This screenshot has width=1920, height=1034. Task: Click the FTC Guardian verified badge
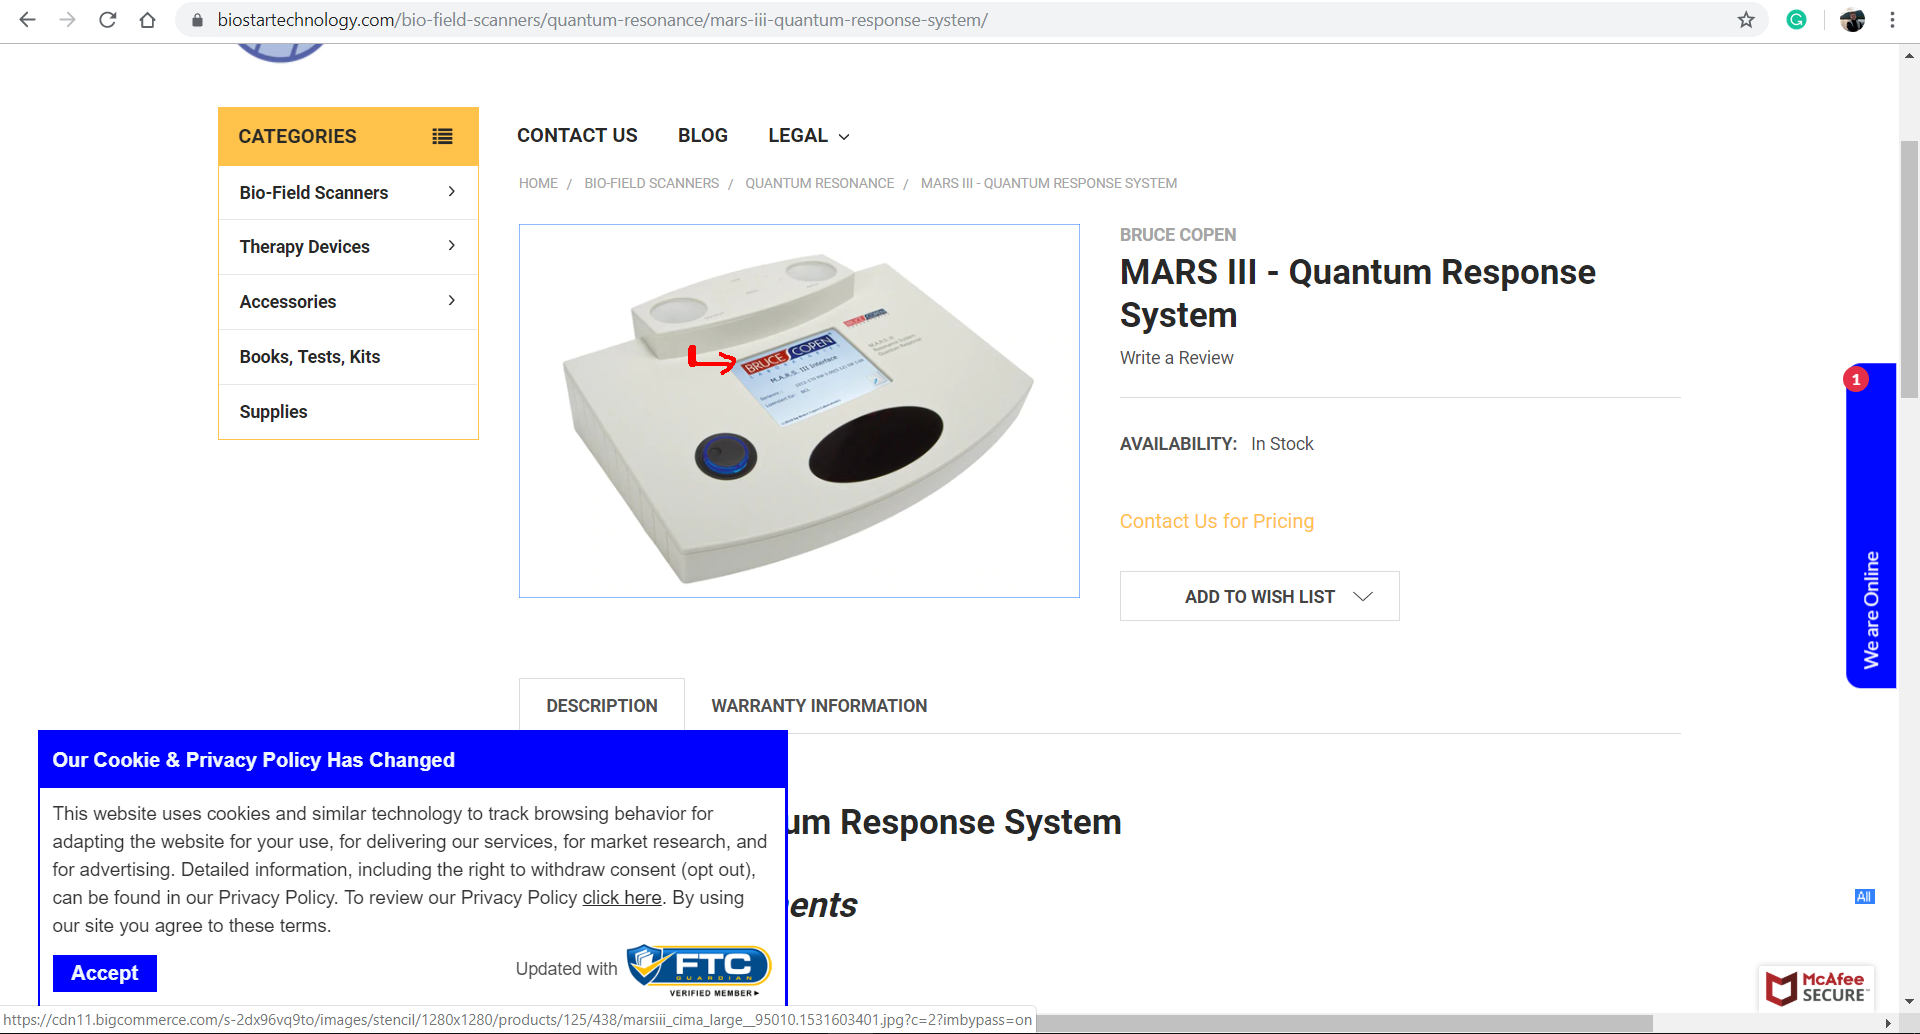coord(699,969)
